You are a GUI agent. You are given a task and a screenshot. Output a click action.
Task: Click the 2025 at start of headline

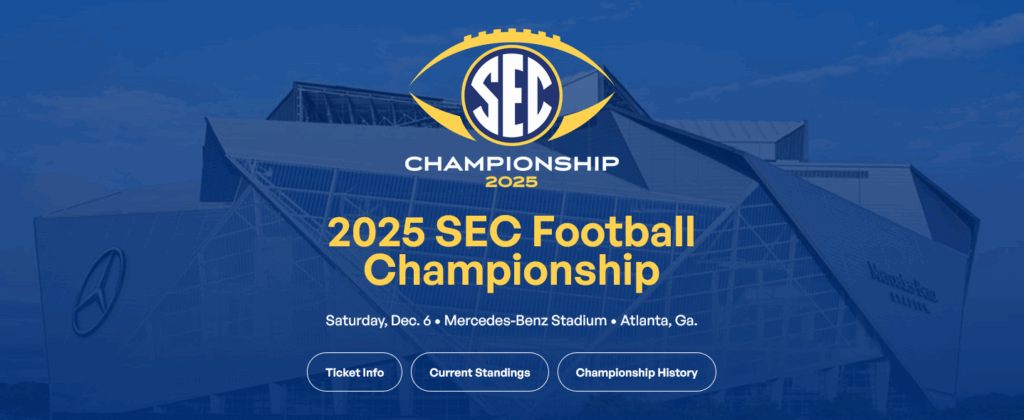coord(376,233)
